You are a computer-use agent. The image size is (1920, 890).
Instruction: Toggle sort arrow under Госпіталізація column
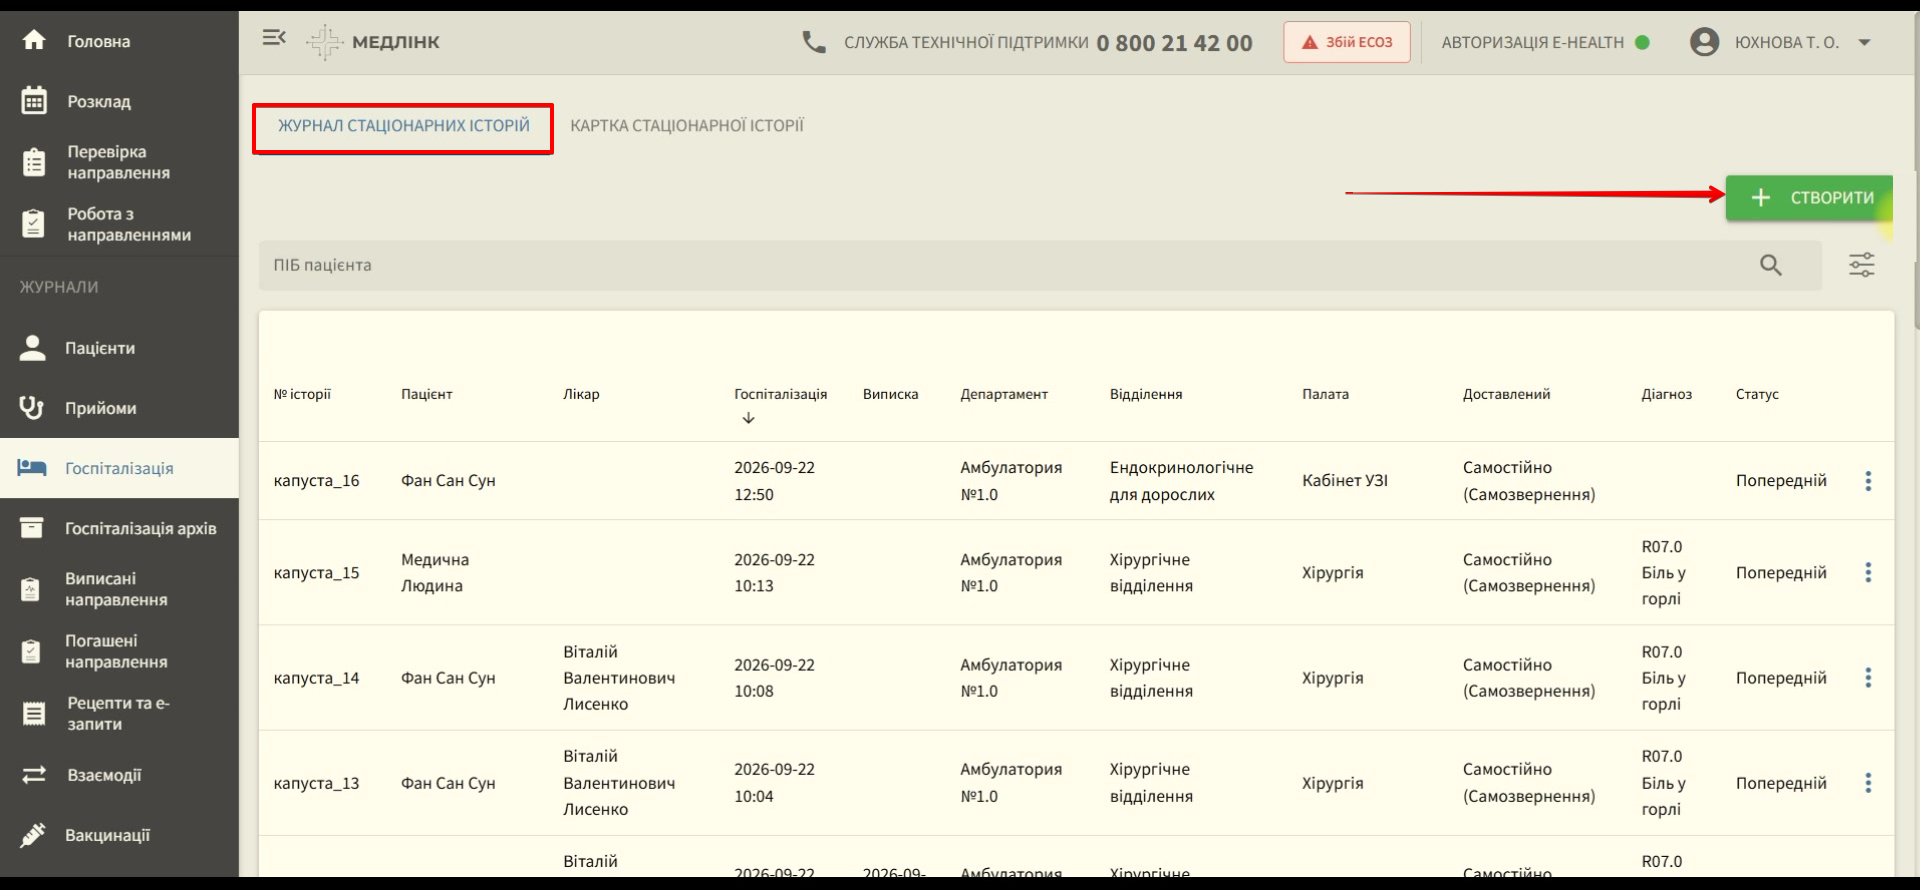[748, 418]
